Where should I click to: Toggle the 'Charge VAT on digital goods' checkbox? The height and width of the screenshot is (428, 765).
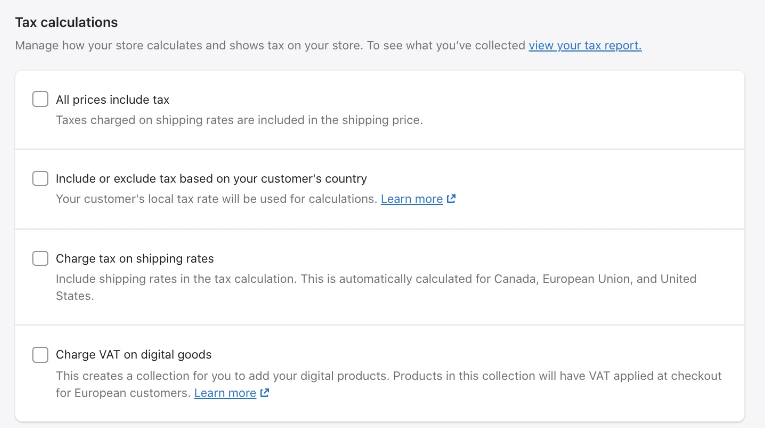point(40,354)
